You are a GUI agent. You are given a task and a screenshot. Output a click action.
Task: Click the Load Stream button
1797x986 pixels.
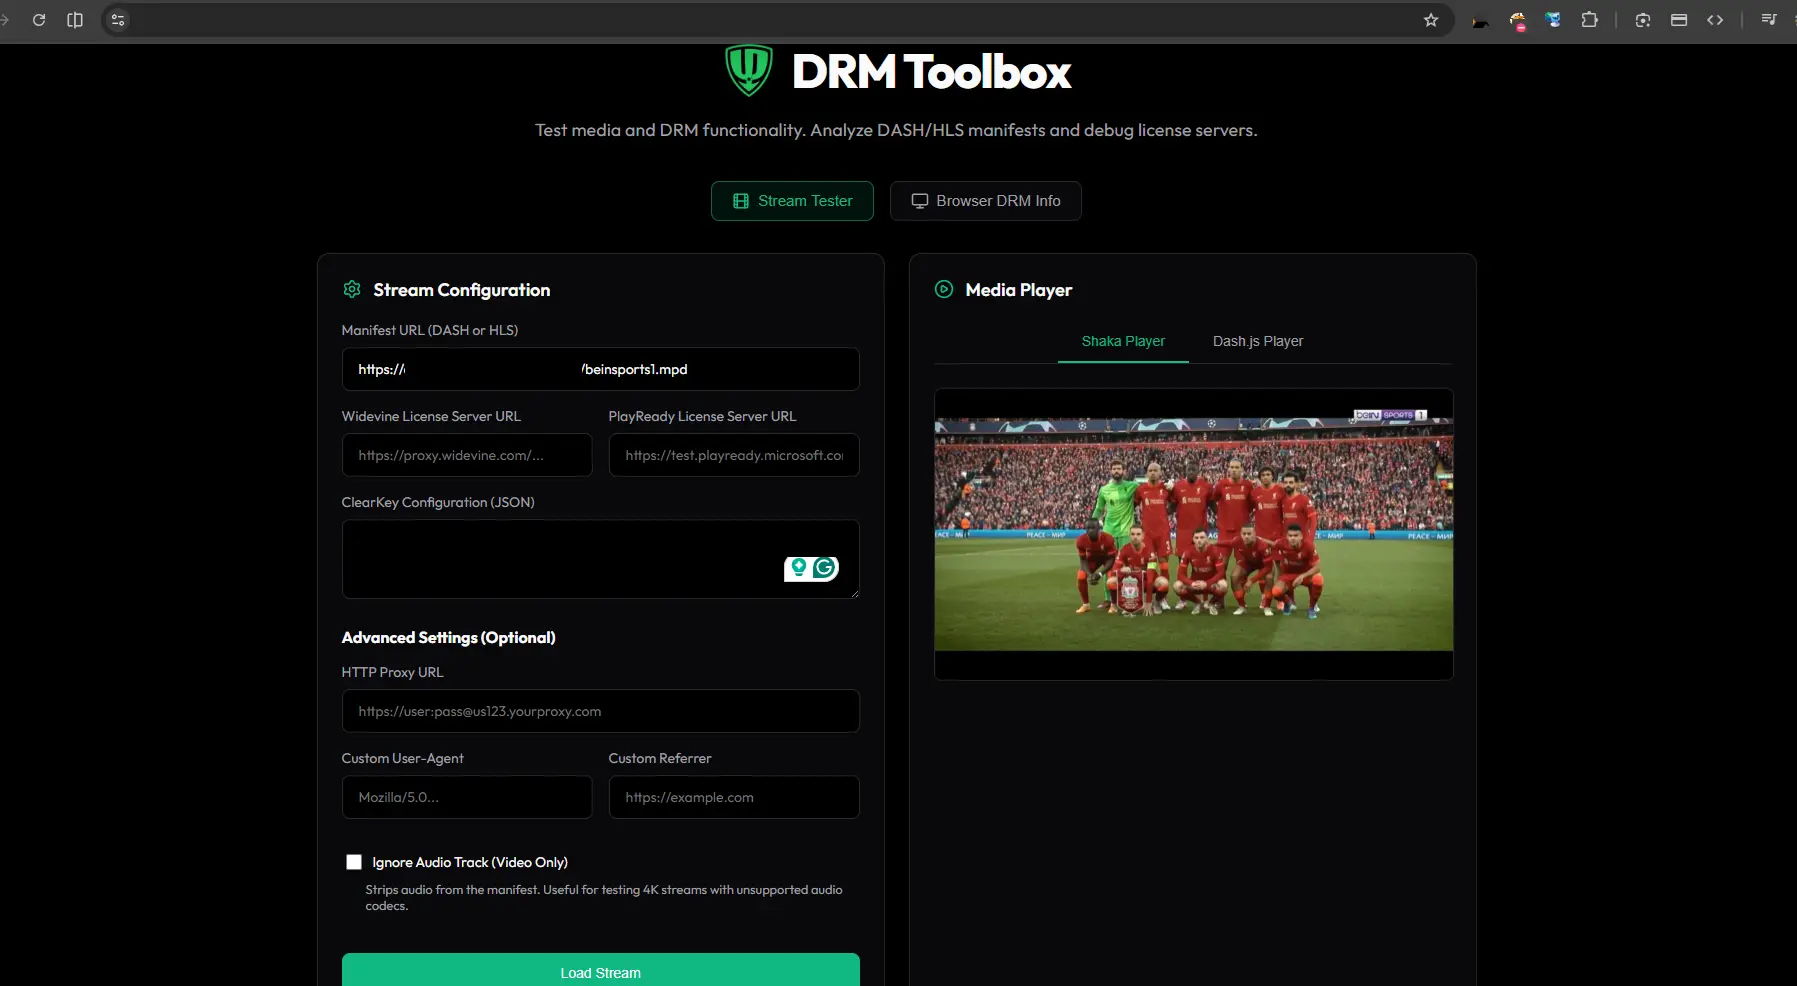[601, 970]
